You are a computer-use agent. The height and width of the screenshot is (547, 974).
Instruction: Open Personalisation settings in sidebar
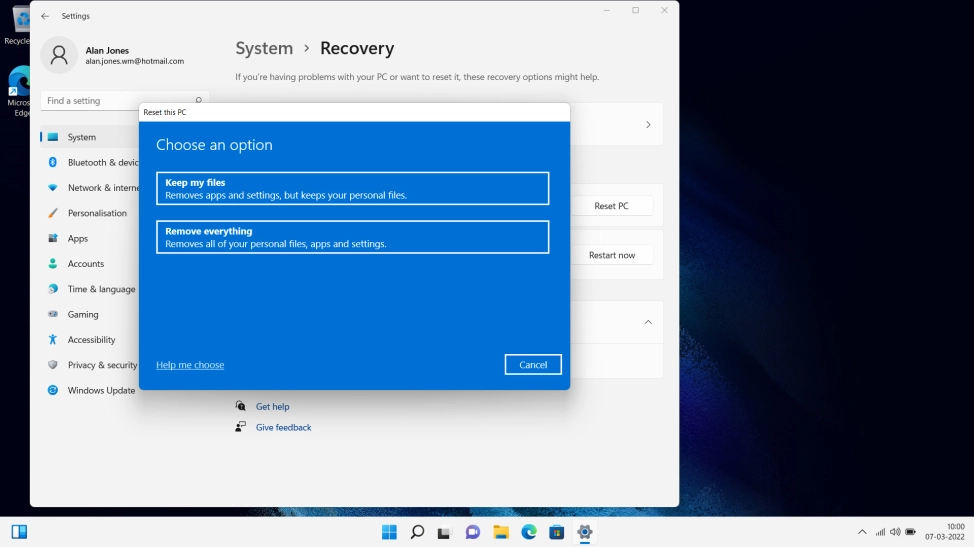click(x=97, y=213)
